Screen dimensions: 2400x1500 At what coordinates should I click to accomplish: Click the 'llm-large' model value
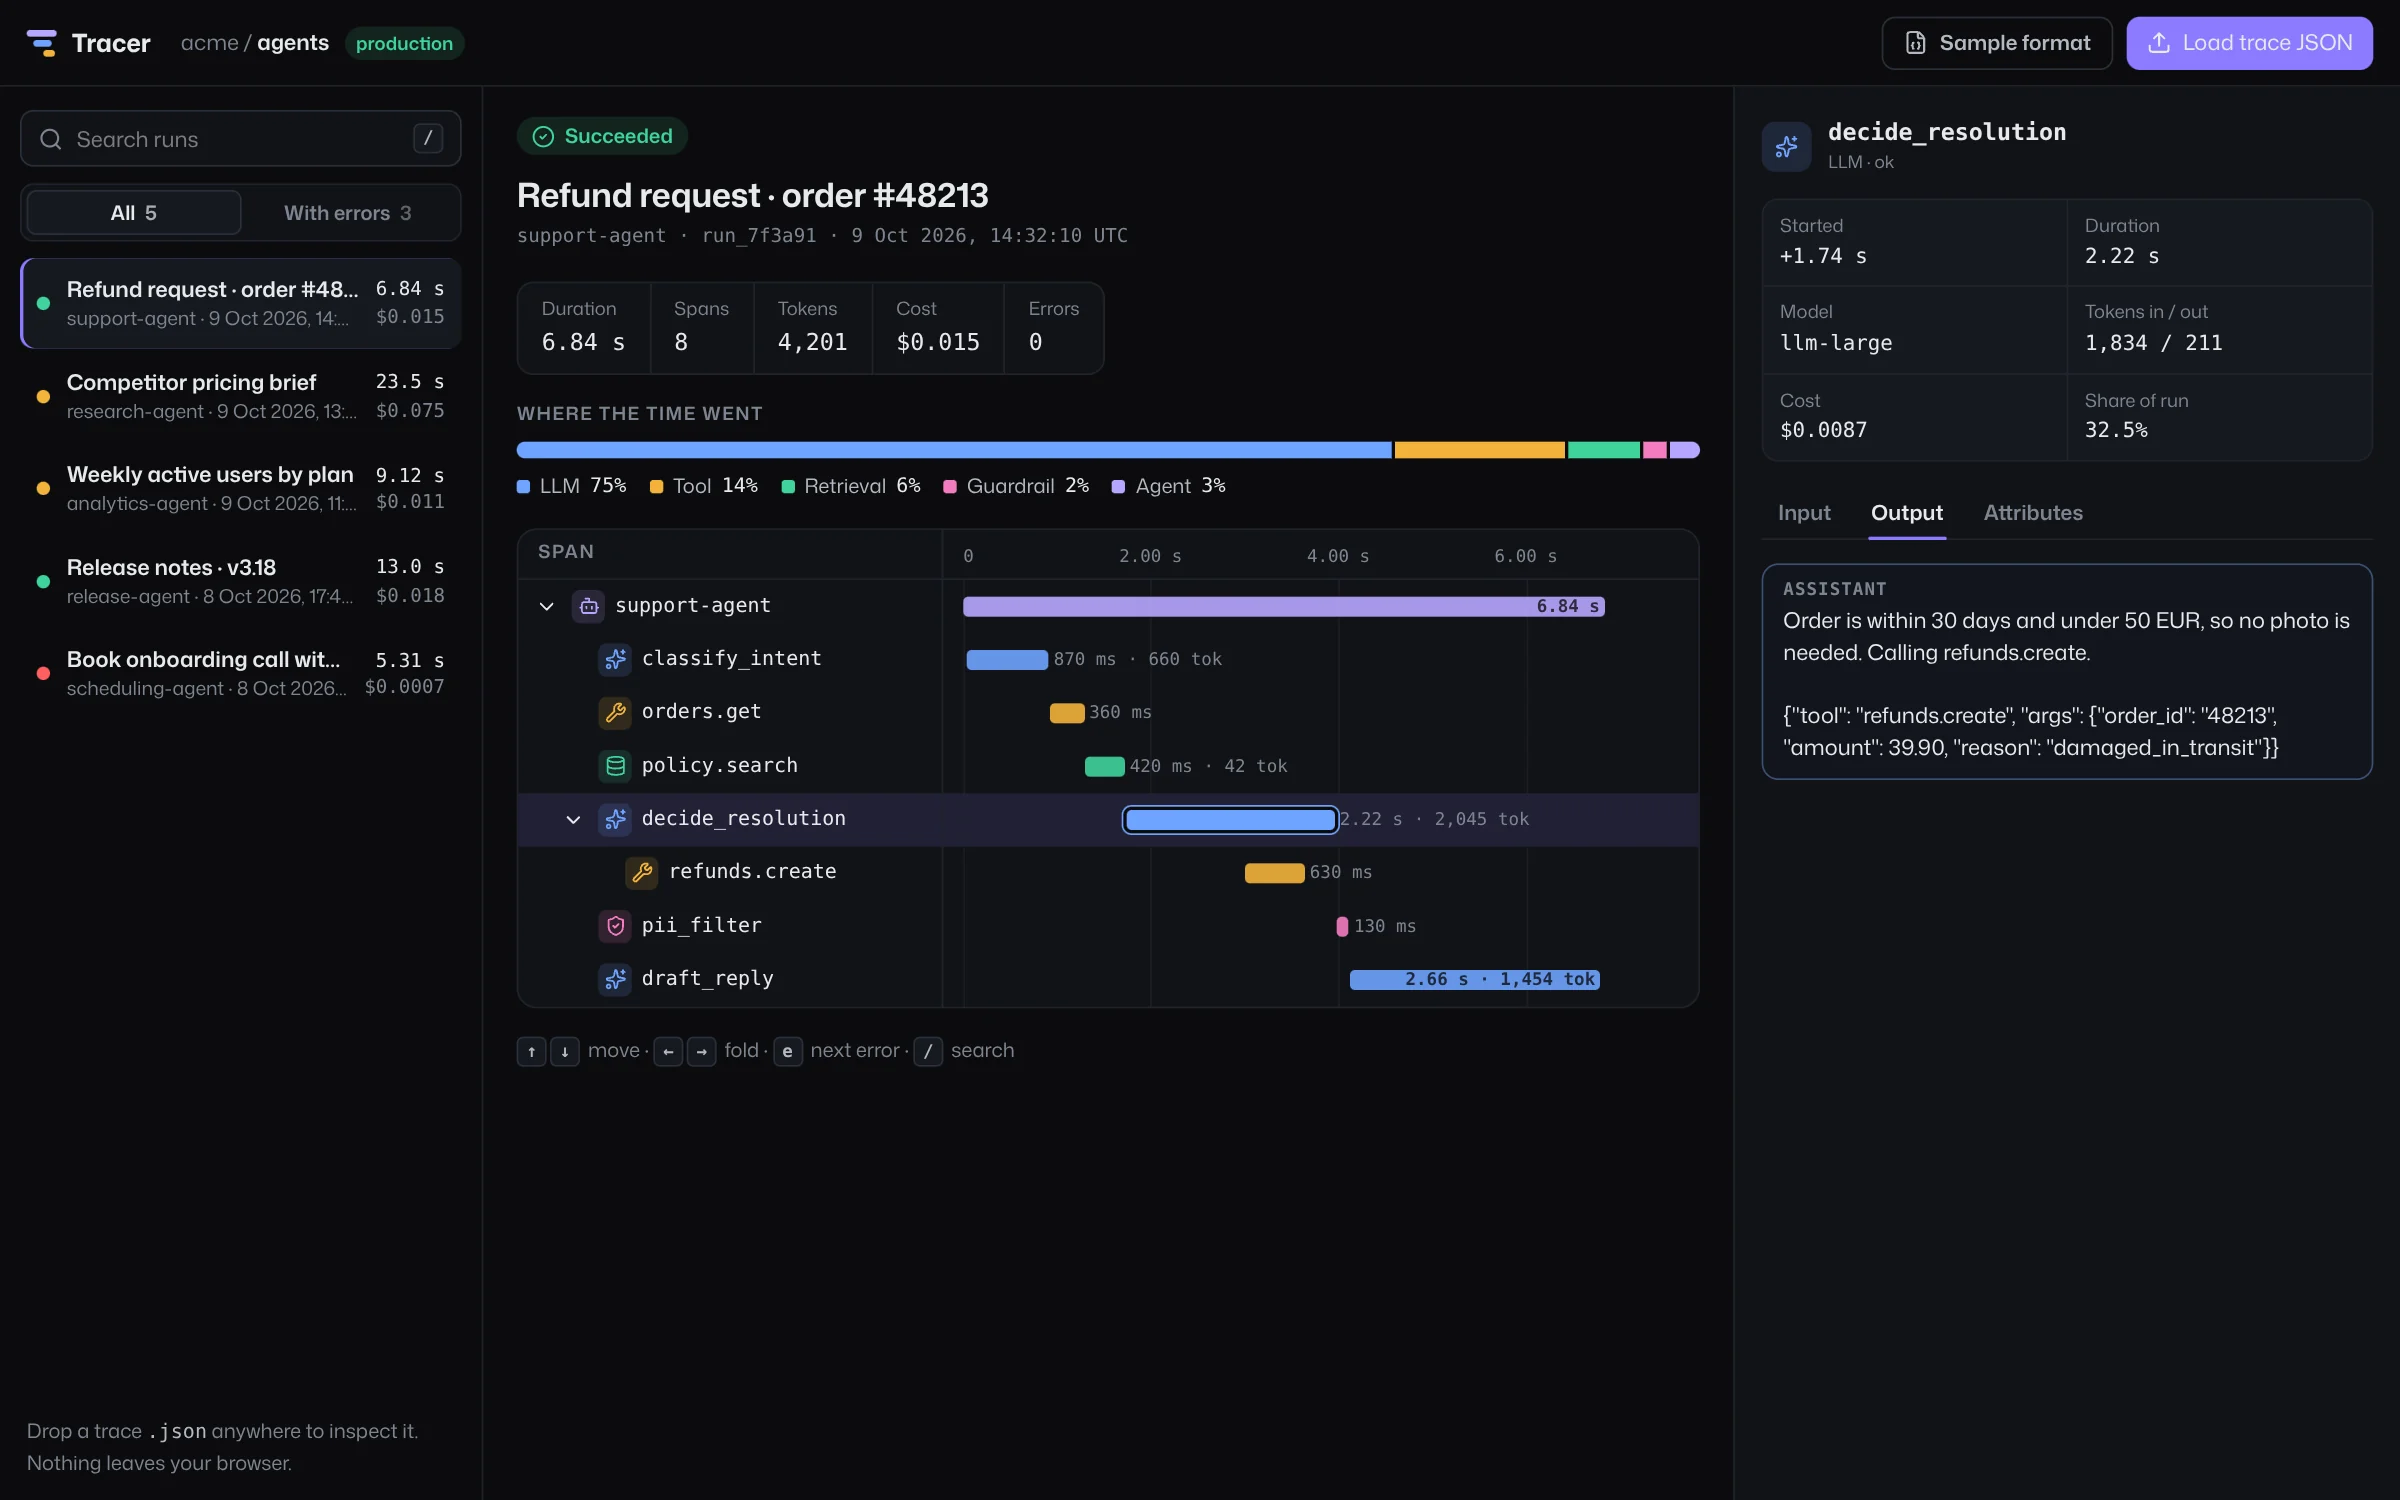(1836, 343)
